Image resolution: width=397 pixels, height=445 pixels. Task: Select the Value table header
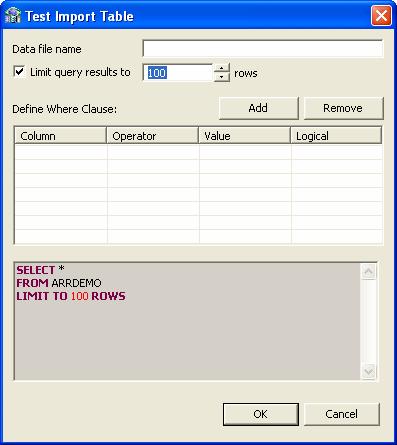tap(245, 136)
